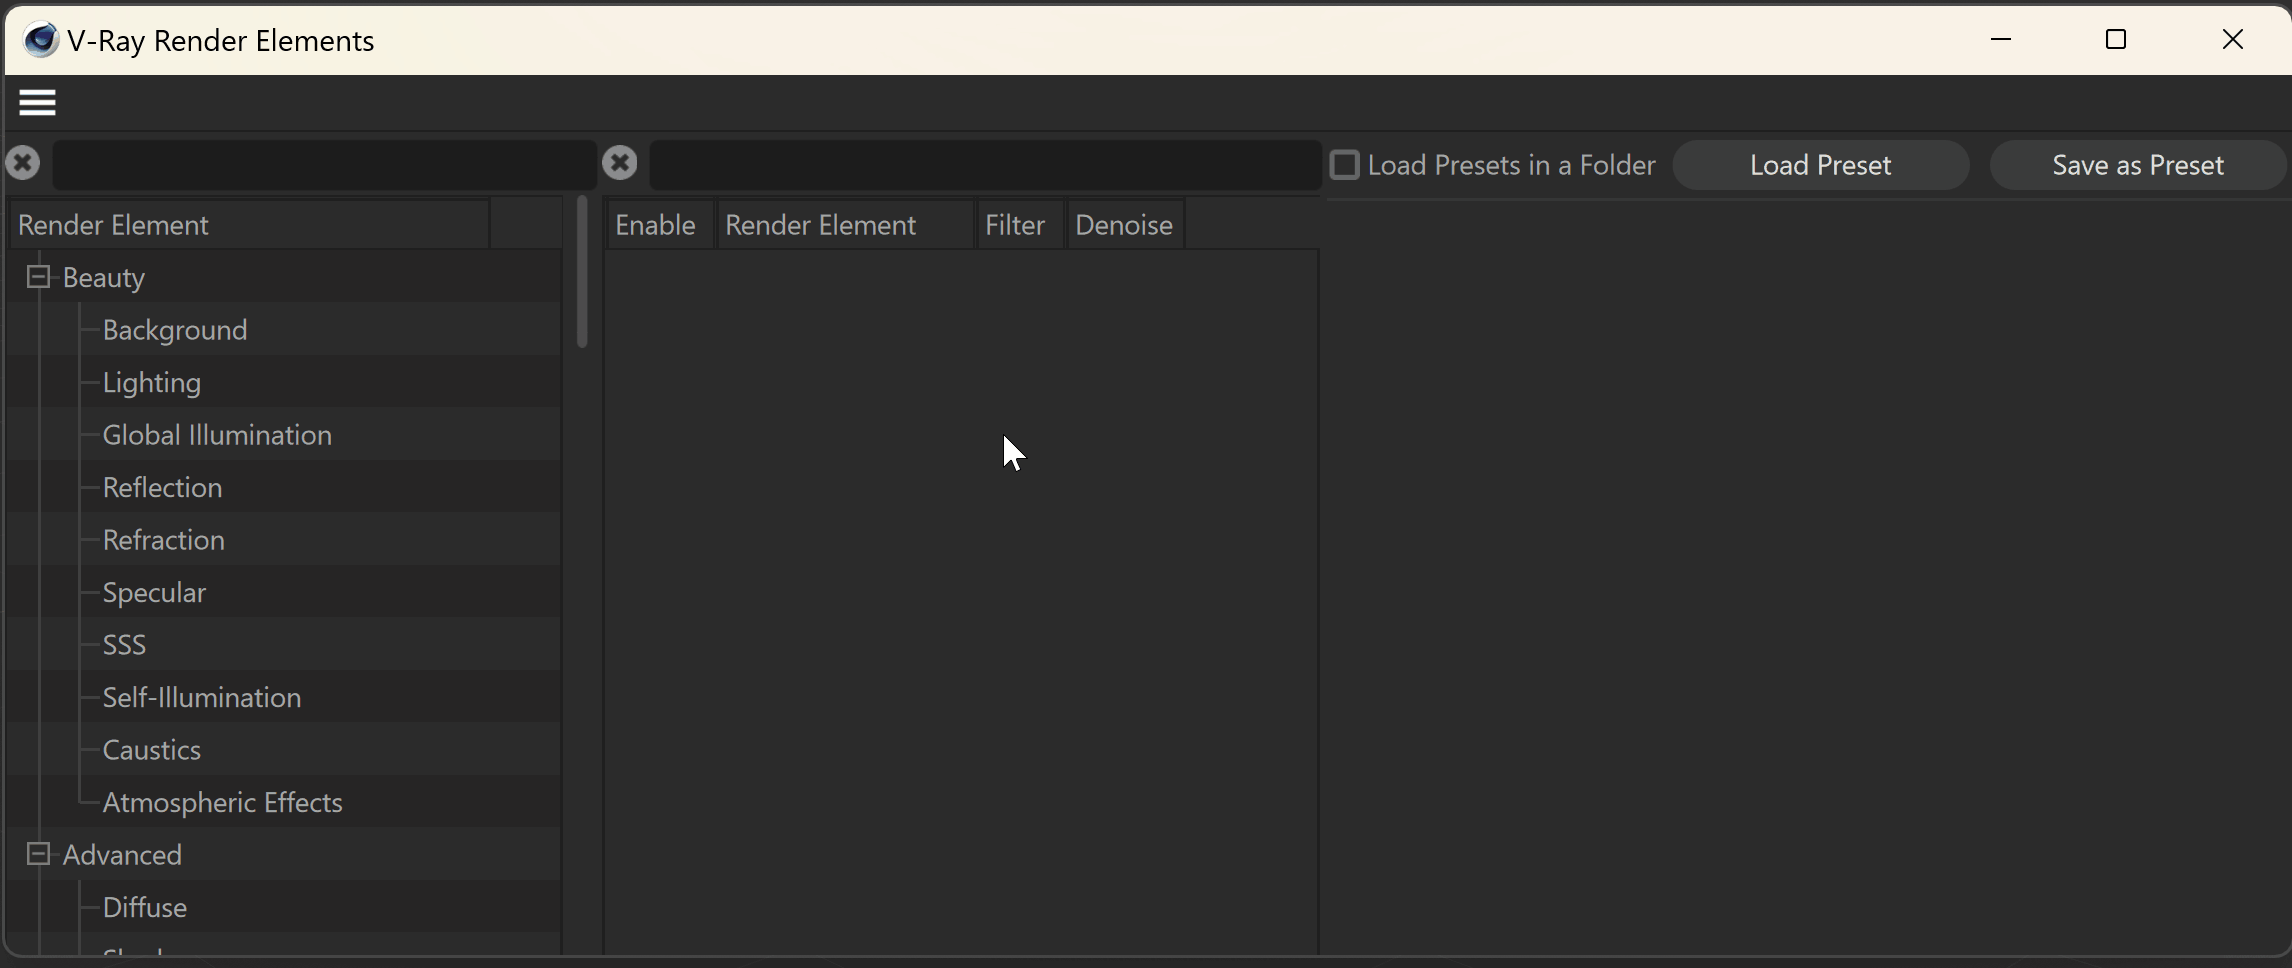Click the Denoise column header
The image size is (2292, 968).
[x=1124, y=224]
